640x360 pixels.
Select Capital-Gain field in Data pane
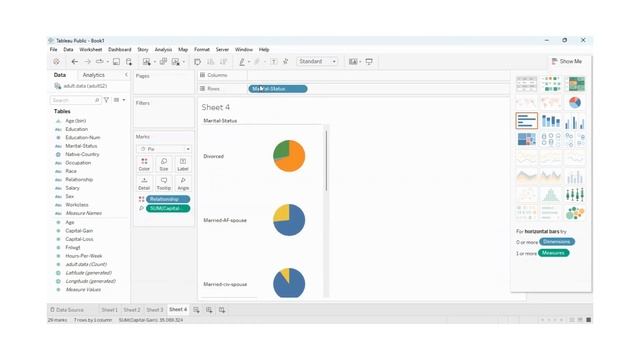click(79, 231)
